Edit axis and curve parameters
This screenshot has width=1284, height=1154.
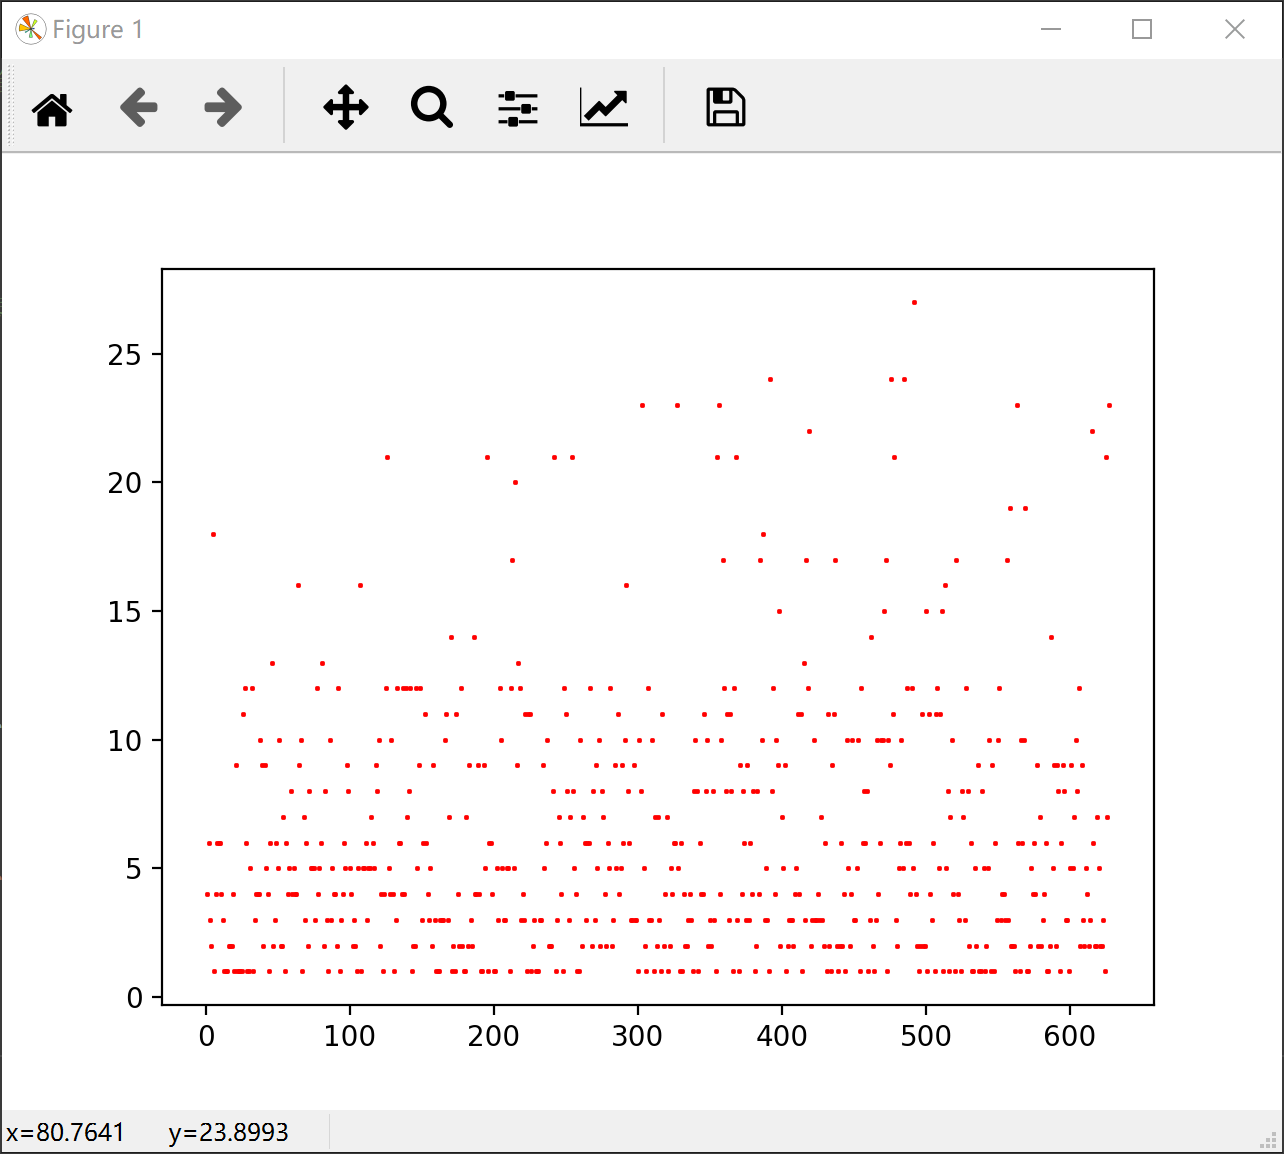(604, 108)
